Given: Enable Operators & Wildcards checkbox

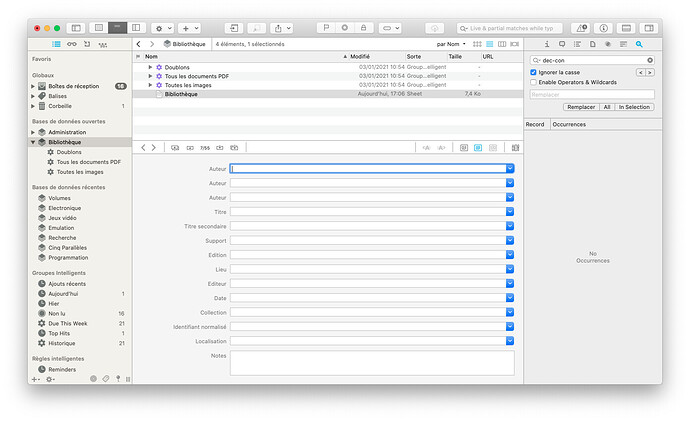Looking at the screenshot, I should point(533,82).
